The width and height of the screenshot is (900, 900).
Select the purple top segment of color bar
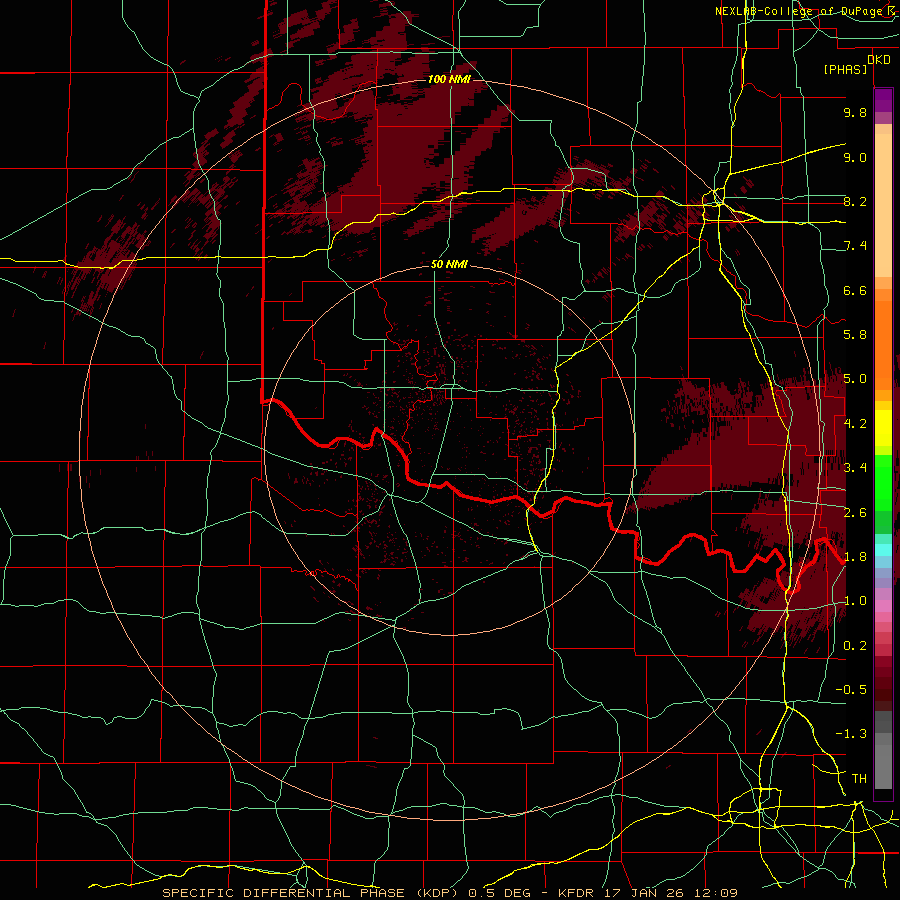tap(883, 100)
